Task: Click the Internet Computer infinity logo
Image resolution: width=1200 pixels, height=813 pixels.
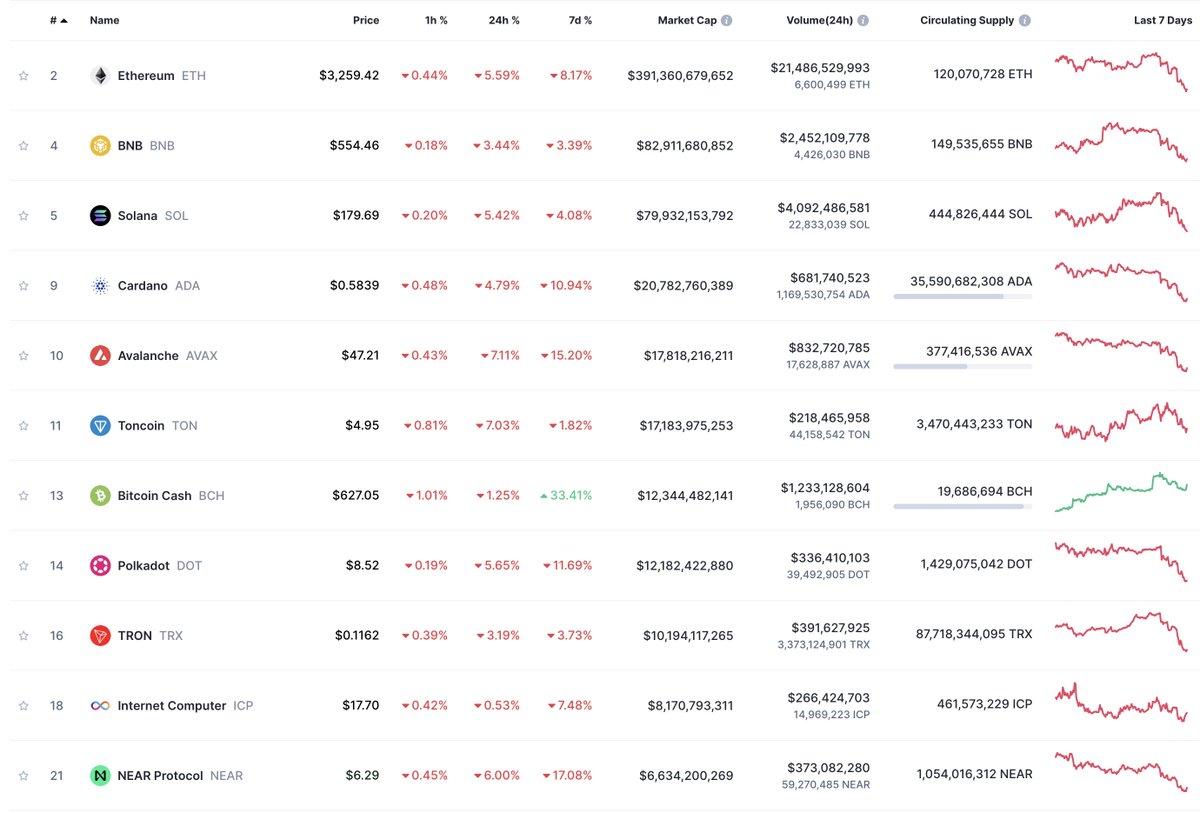Action: (100, 706)
